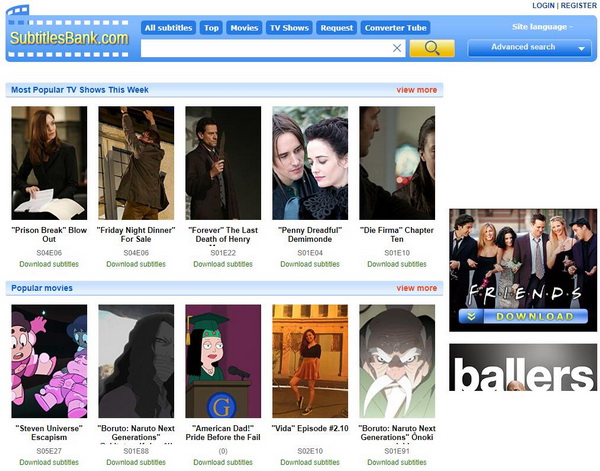Open the Request page
Screen dimensions: 600x471
[336, 28]
